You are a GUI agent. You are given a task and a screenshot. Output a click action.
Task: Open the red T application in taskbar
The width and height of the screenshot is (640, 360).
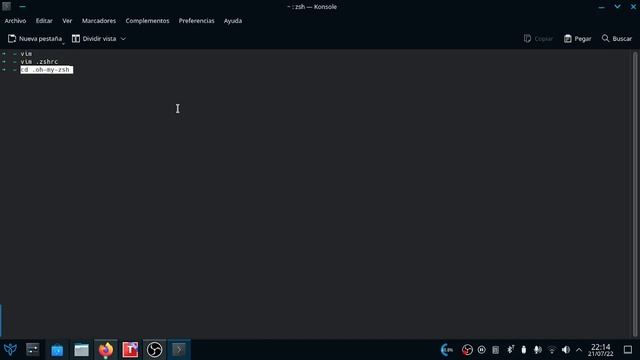(x=130, y=350)
